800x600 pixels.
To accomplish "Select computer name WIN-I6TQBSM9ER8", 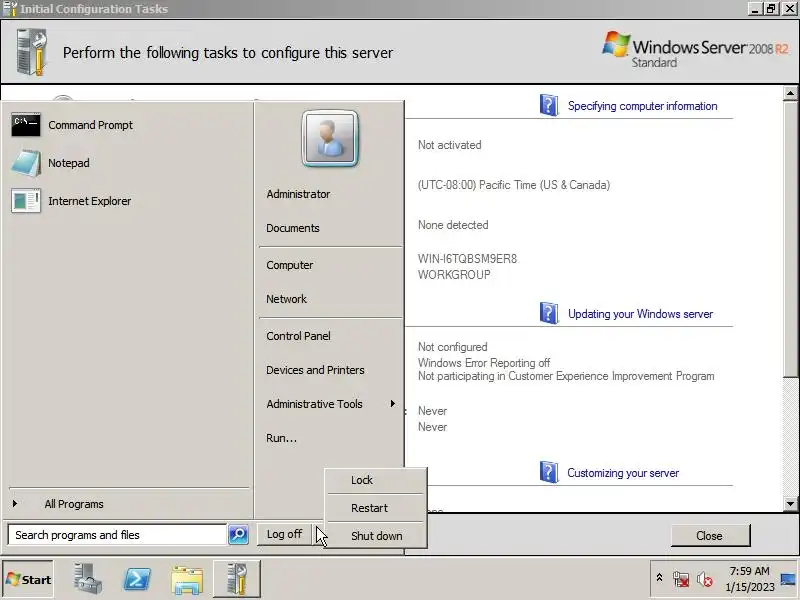I will pyautogui.click(x=467, y=259).
